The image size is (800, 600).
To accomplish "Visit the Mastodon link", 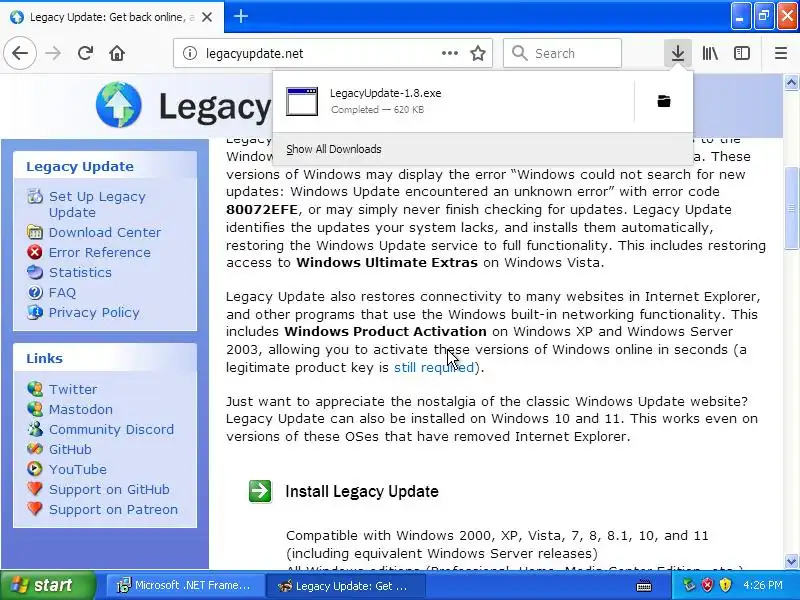I will tap(81, 409).
